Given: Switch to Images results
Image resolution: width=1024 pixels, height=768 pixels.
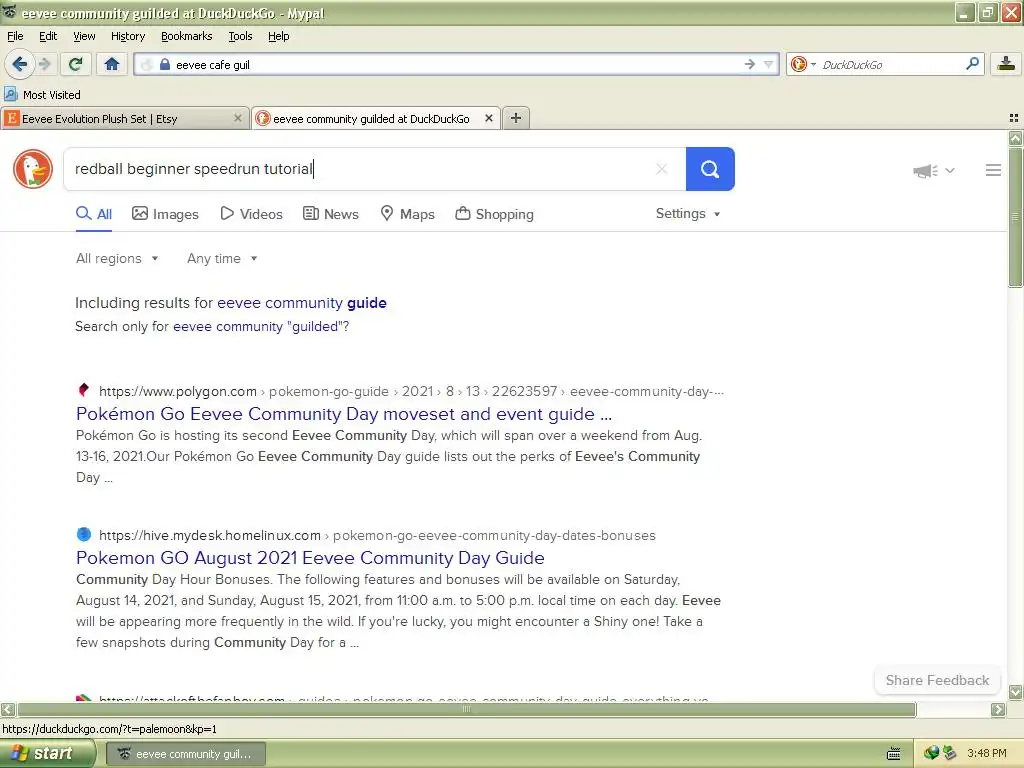Looking at the screenshot, I should [x=165, y=214].
